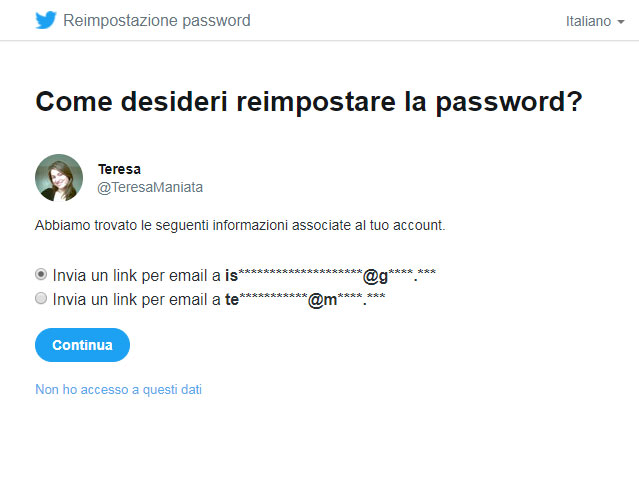Click the 'Come desideri reimpostare la password?' heading
The image size is (639, 483).
pyautogui.click(x=309, y=101)
